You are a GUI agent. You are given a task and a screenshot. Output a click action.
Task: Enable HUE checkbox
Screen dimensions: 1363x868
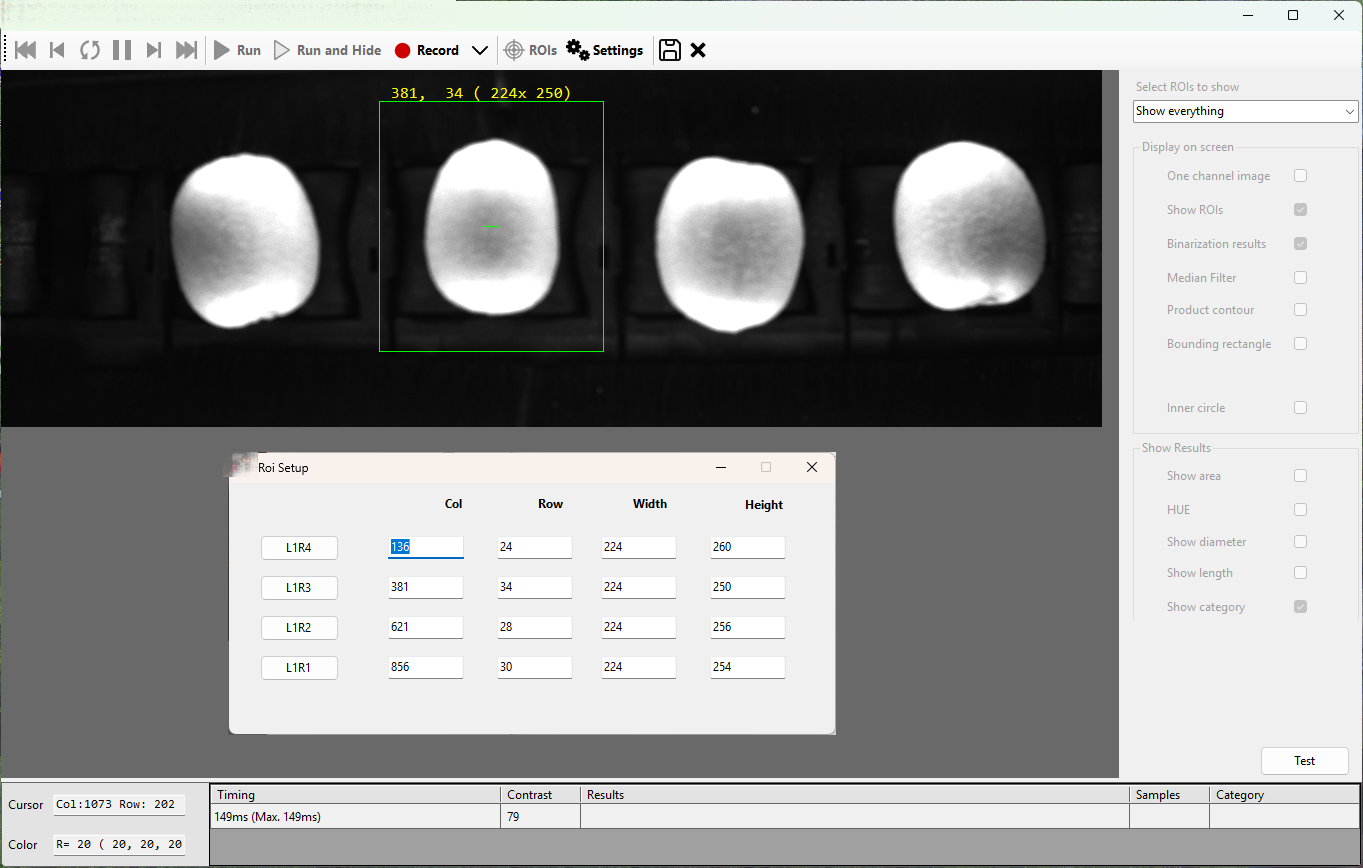[1300, 510]
